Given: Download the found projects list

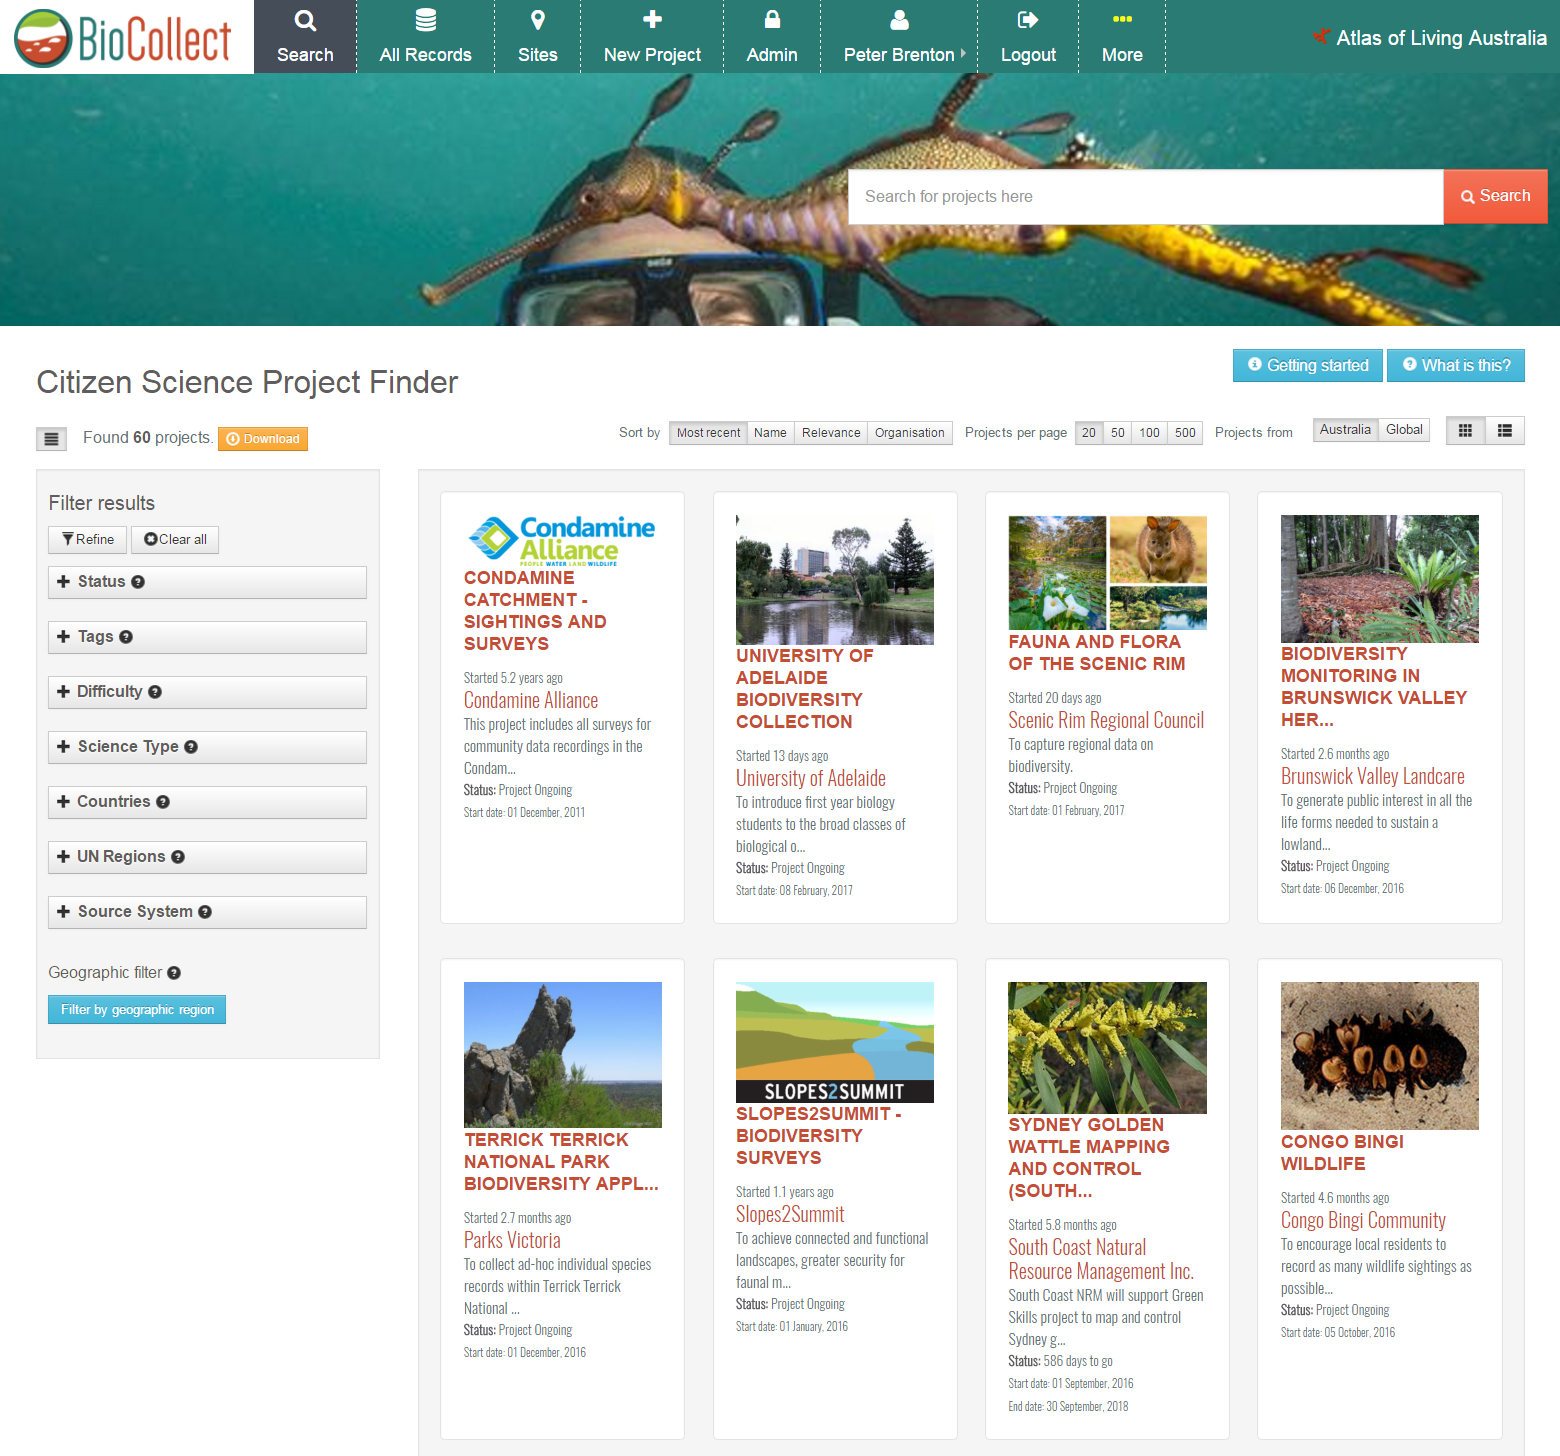Looking at the screenshot, I should click(x=263, y=439).
